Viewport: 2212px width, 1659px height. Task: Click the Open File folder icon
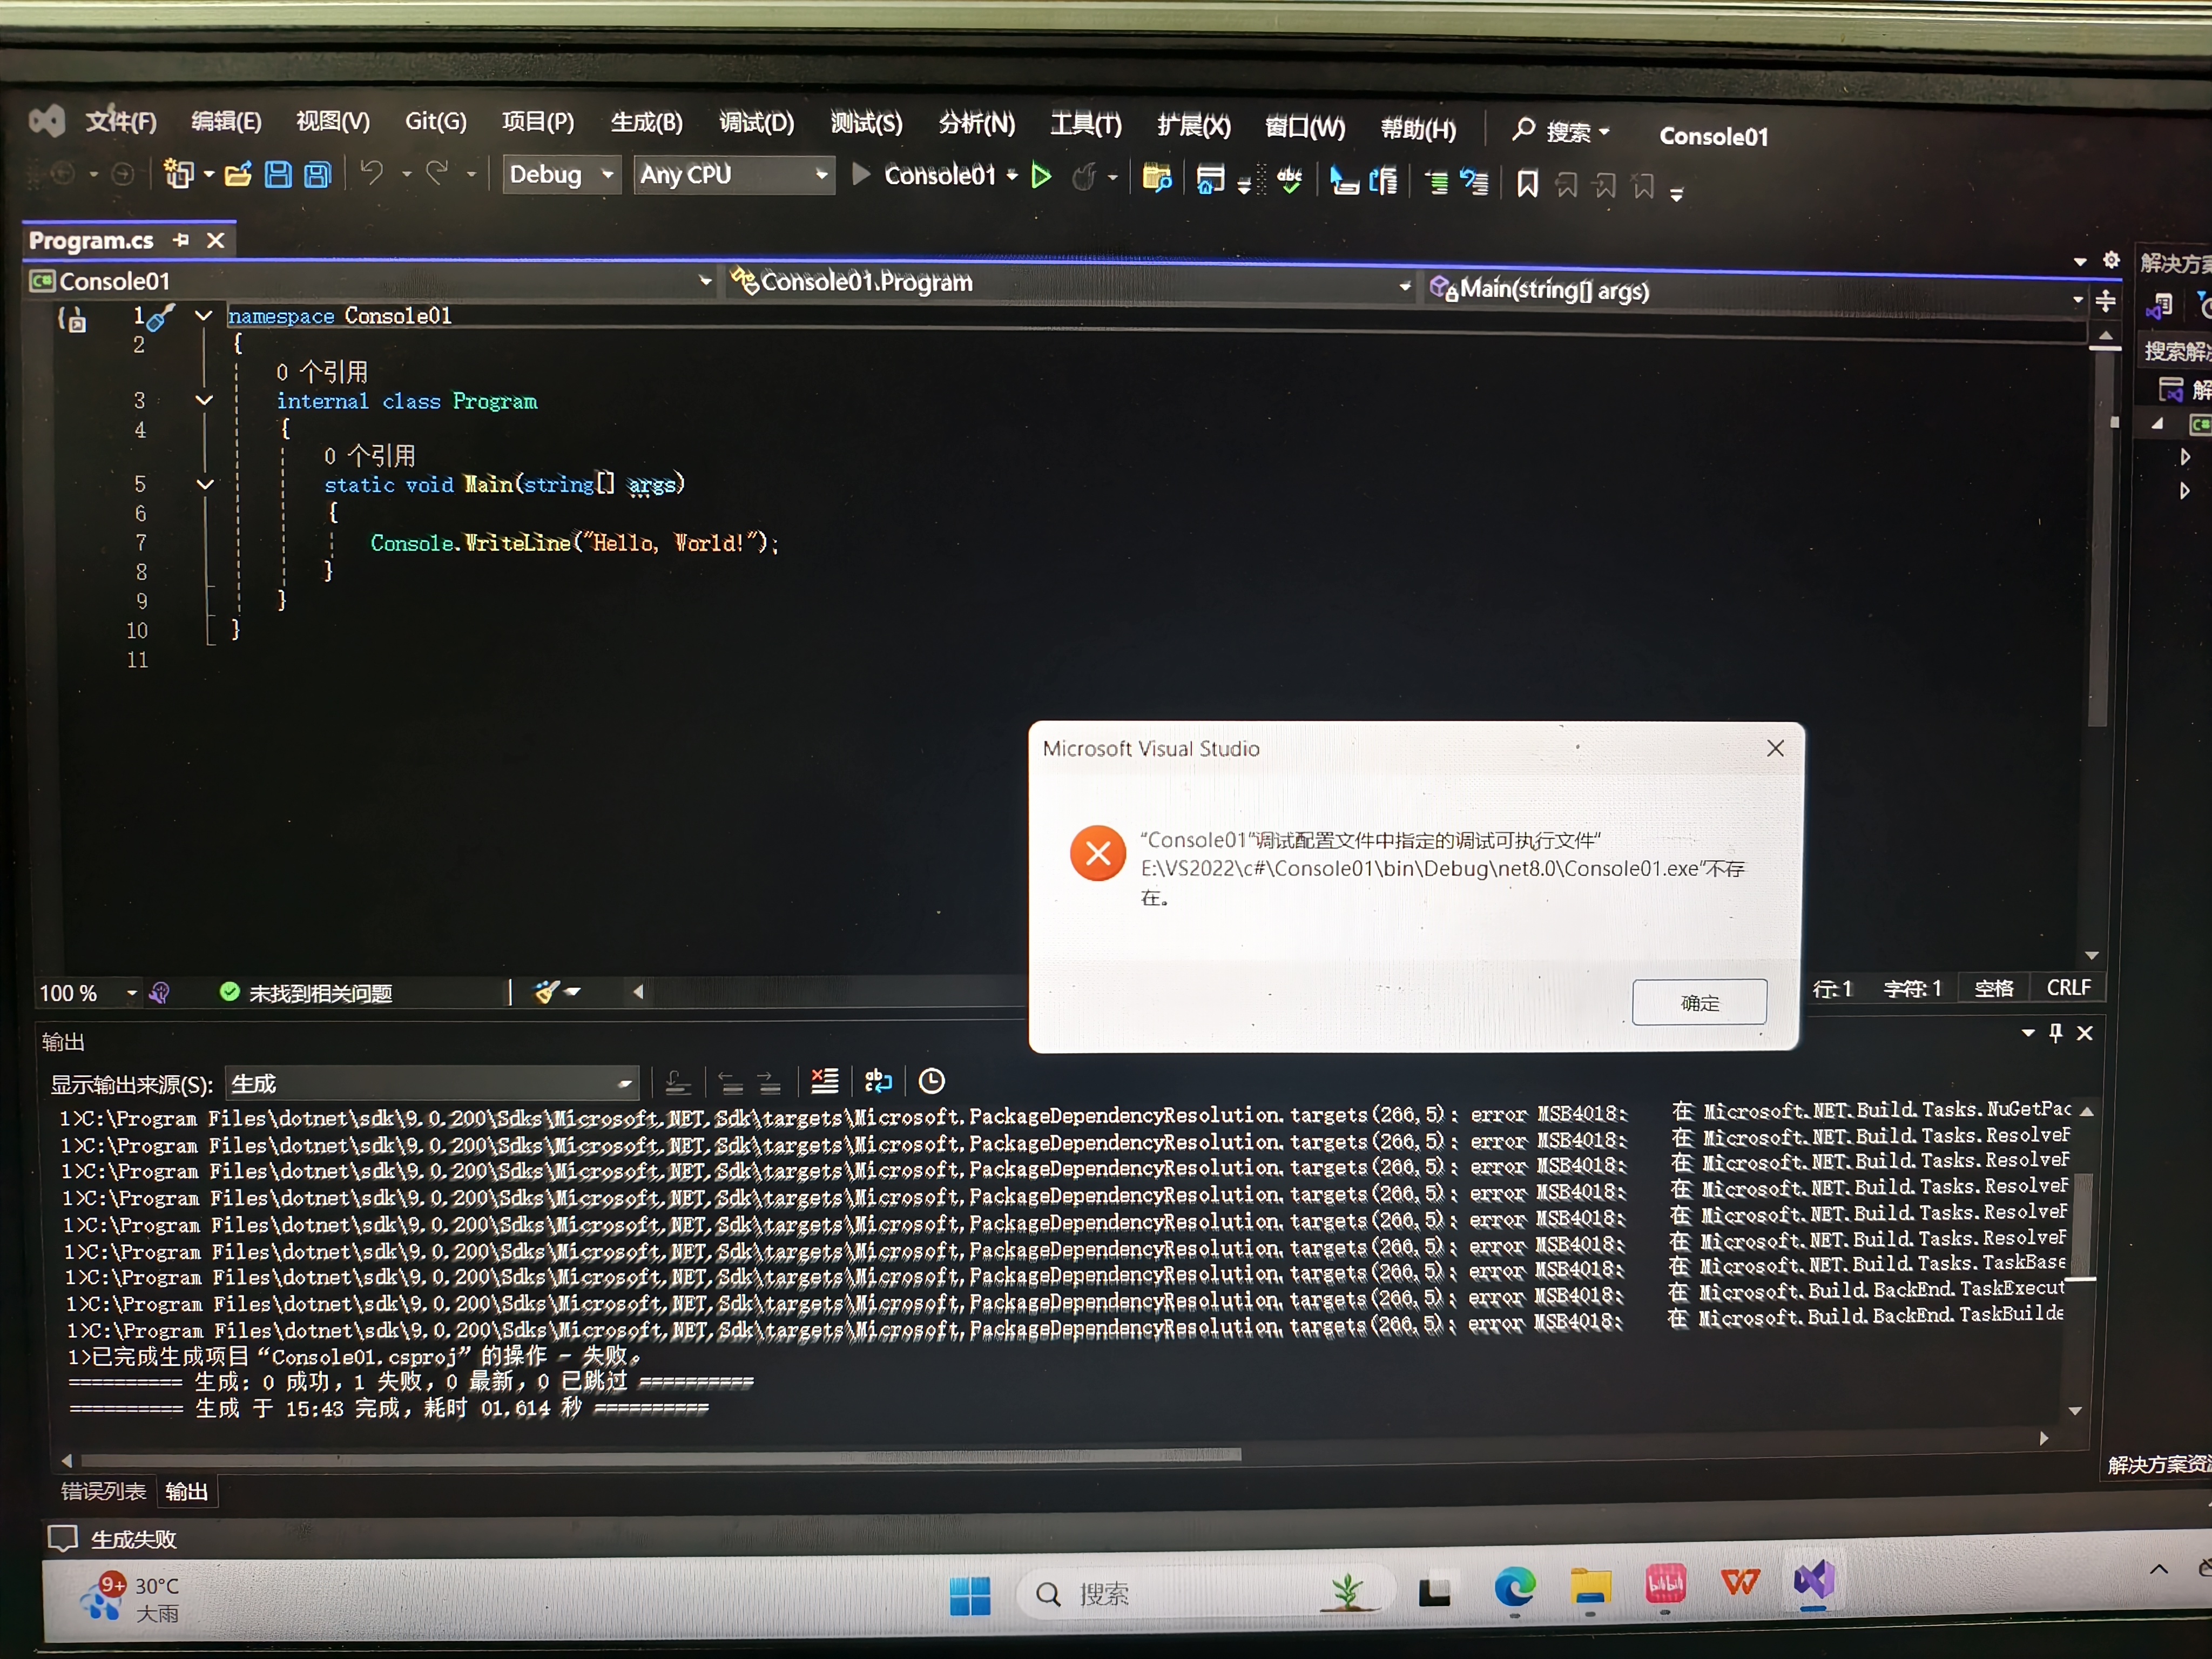238,176
